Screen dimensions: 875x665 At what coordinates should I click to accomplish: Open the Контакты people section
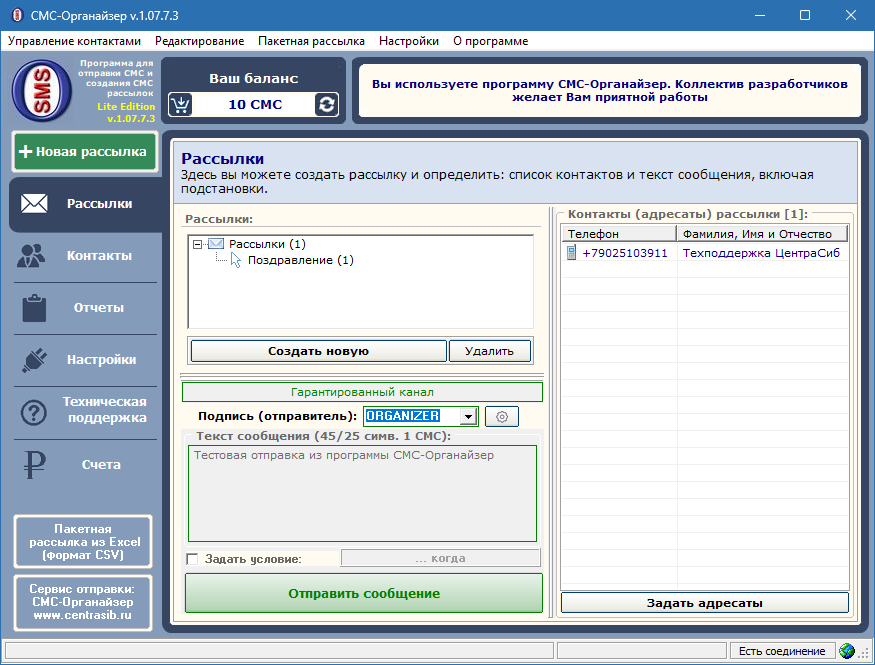(84, 256)
